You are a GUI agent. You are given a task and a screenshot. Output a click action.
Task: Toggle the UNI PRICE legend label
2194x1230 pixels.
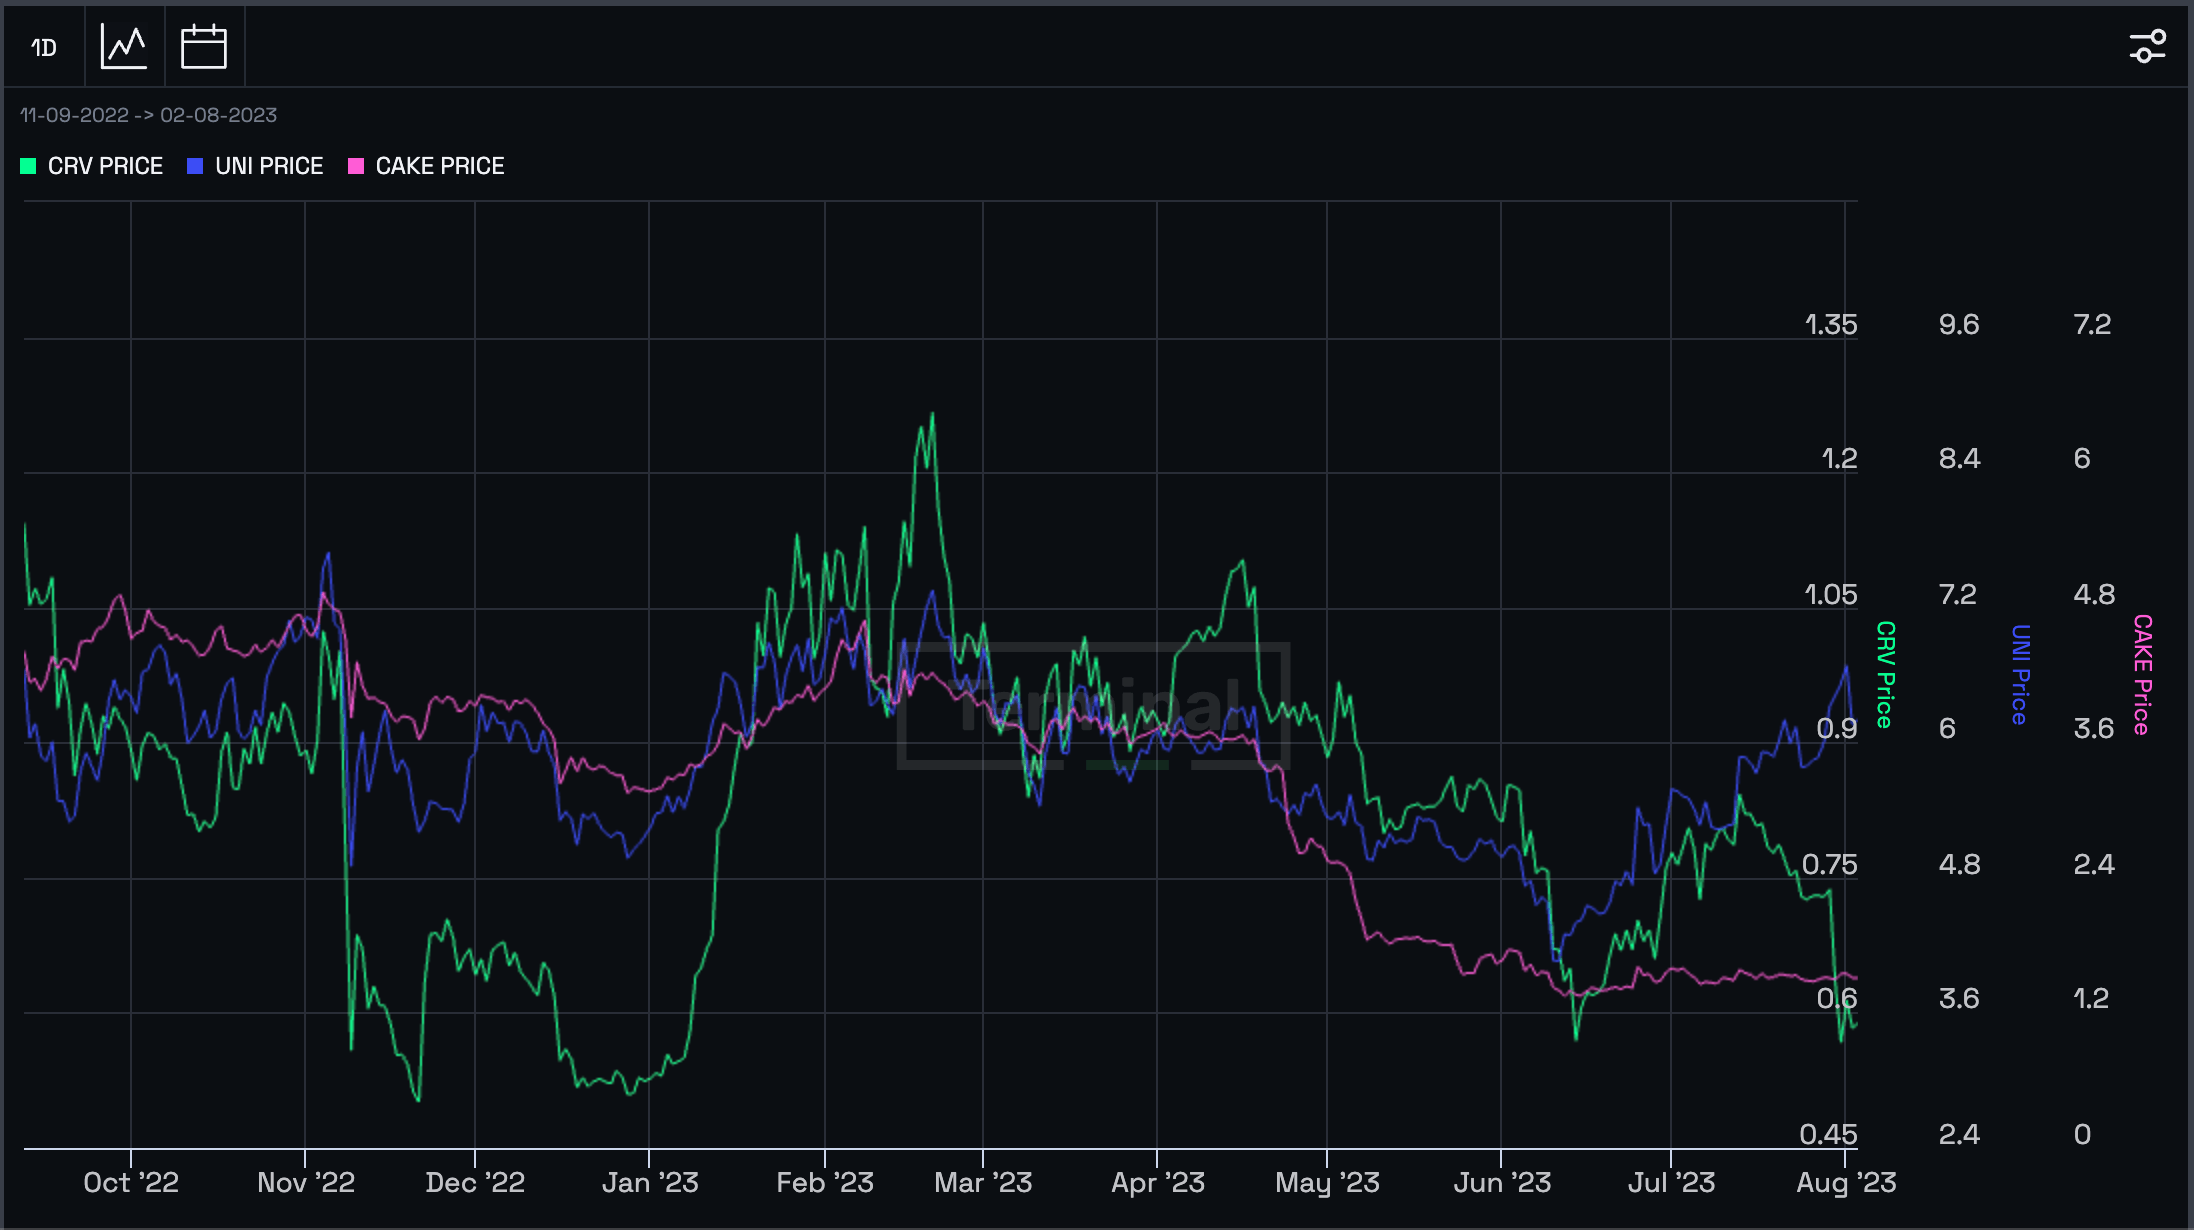click(x=269, y=166)
